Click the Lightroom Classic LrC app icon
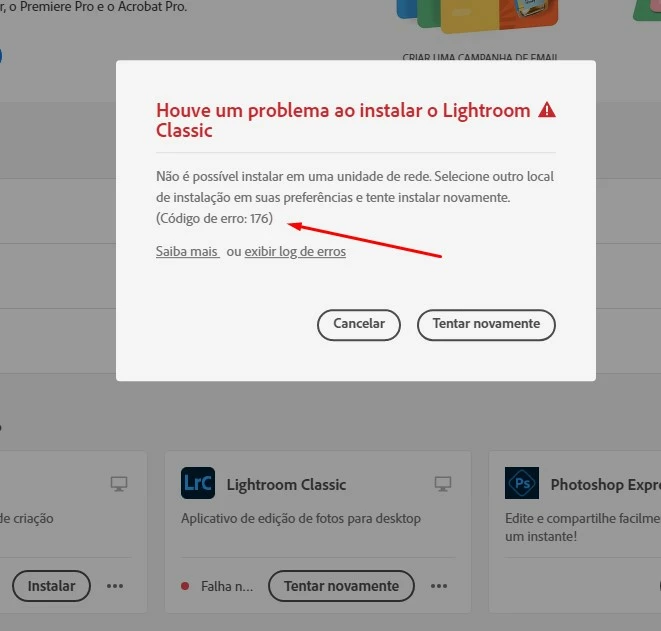The image size is (661, 631). 198,483
